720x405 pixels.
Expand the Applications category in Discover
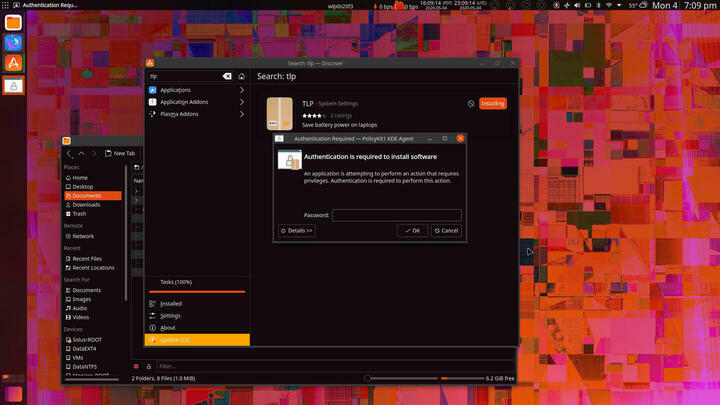point(197,90)
